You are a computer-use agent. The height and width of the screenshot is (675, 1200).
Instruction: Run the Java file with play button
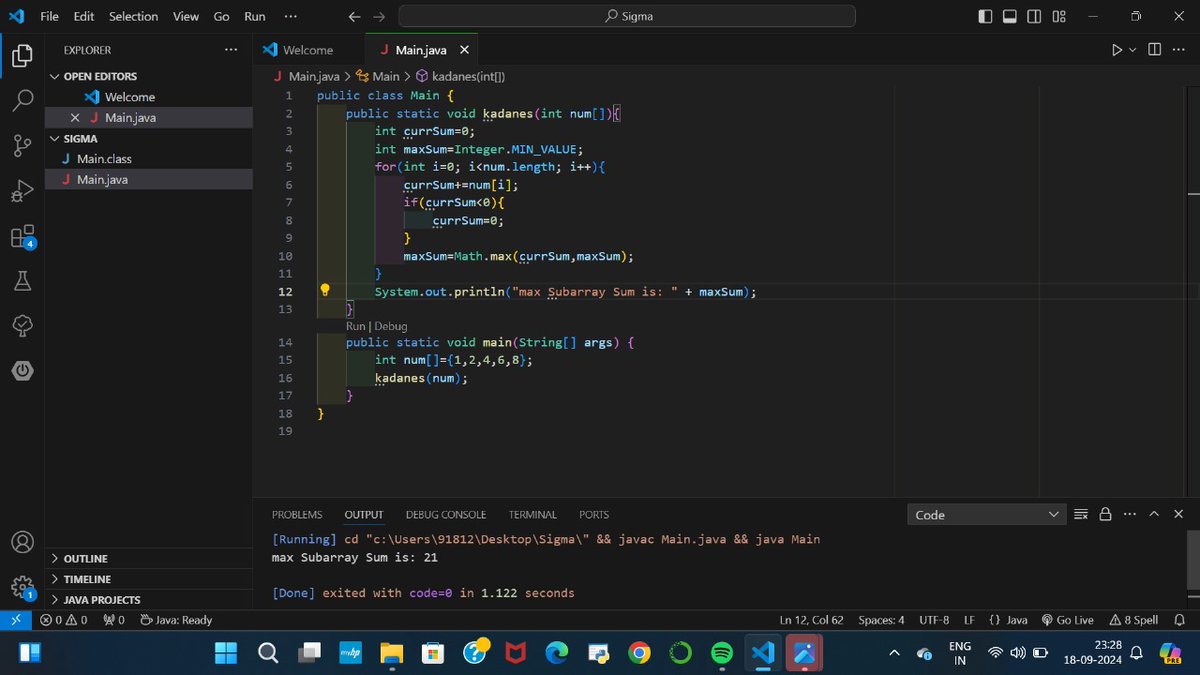[1117, 50]
